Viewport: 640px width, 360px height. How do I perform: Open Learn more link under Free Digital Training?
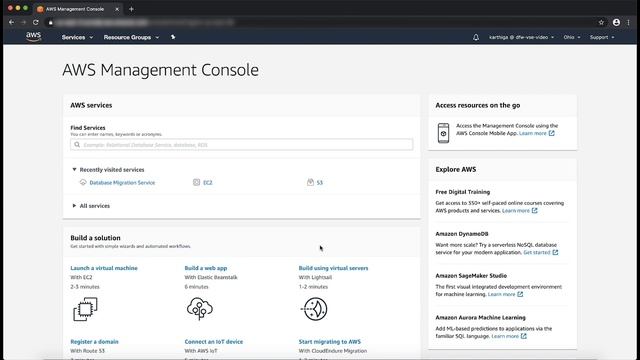point(516,211)
